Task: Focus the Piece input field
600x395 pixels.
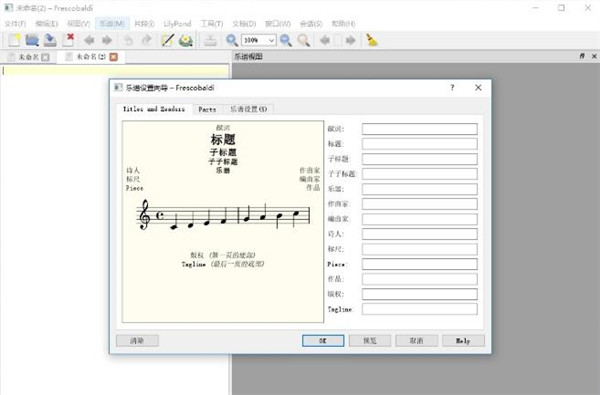Action: 420,264
